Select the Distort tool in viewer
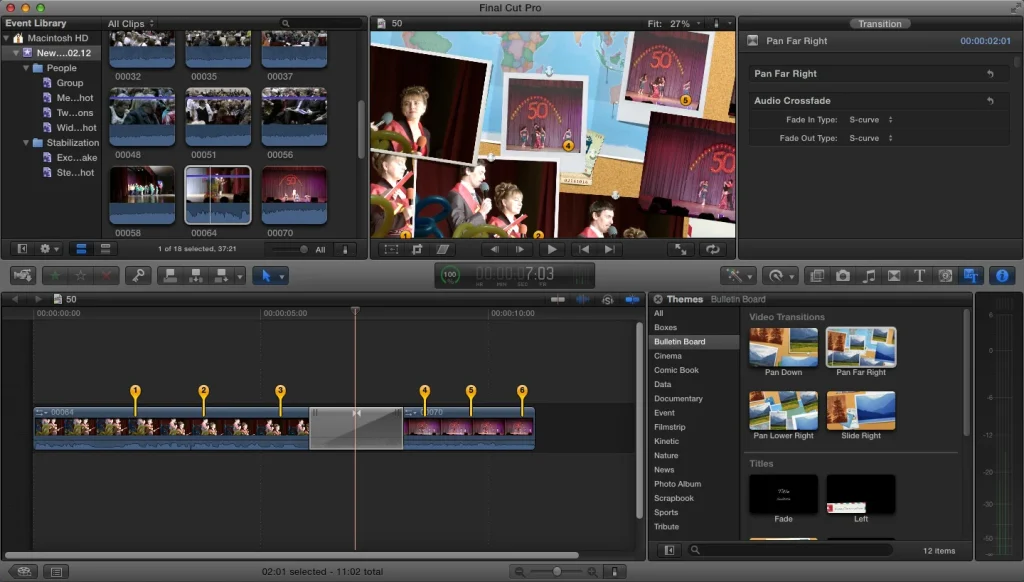This screenshot has height=582, width=1024. pos(443,249)
